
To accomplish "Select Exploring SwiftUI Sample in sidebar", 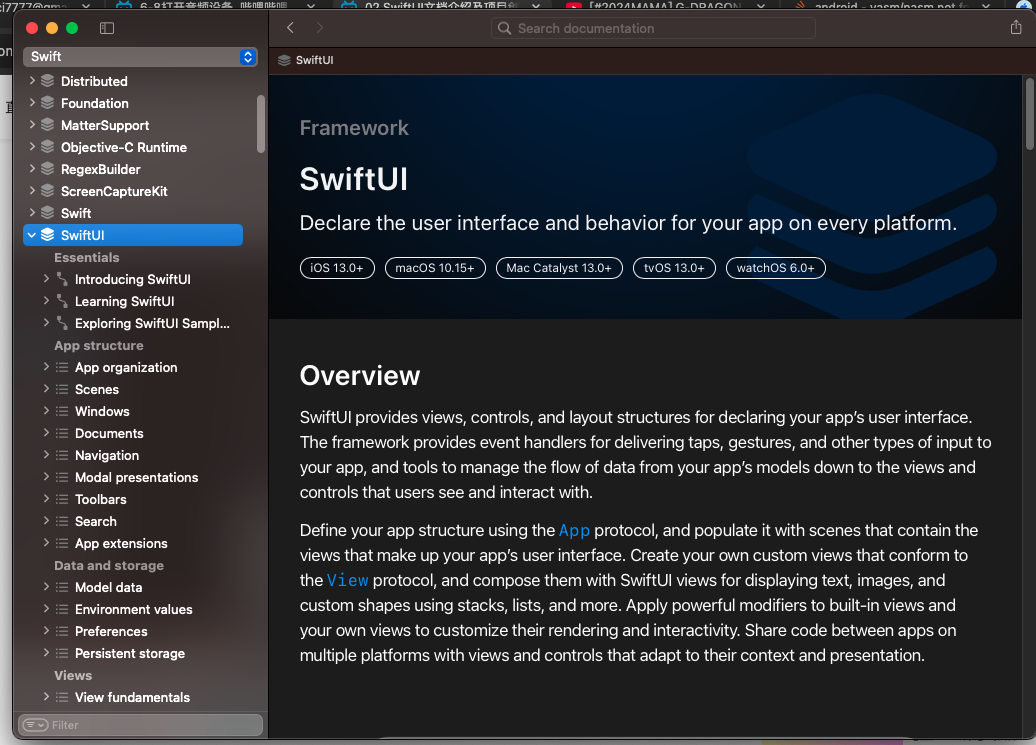I will tap(153, 323).
